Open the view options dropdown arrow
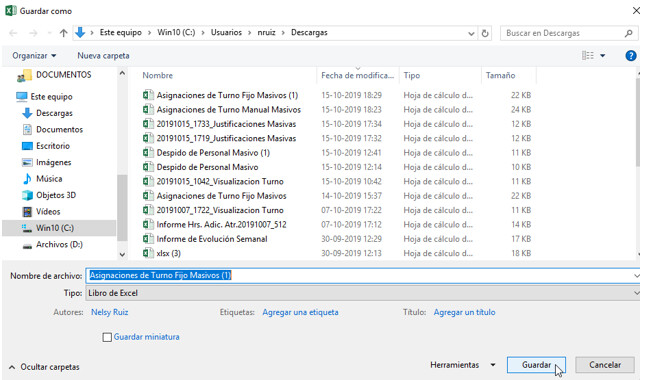This screenshot has width=645, height=380. [603, 56]
